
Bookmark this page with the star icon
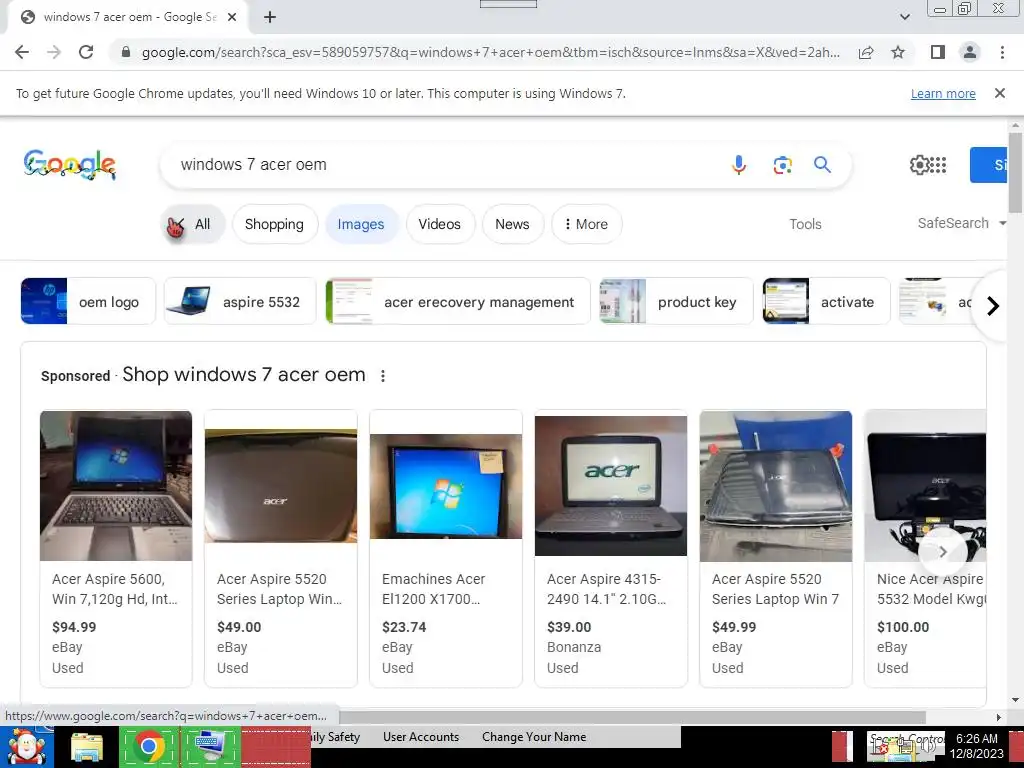(x=898, y=52)
